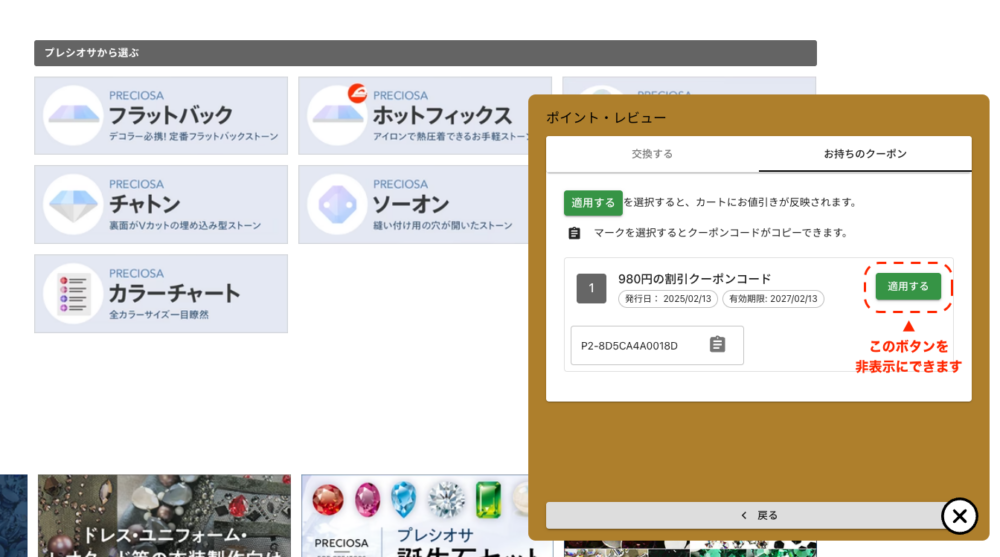Click the 980円の割引クーポンコード title

coord(695,279)
